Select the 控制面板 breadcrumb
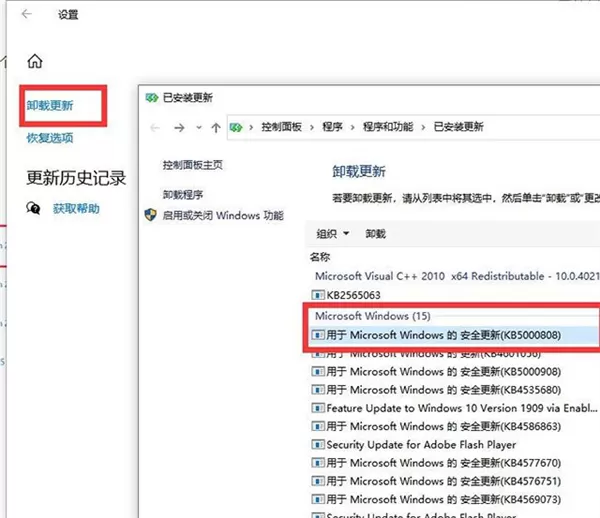Image resolution: width=600 pixels, height=518 pixels. click(x=282, y=127)
